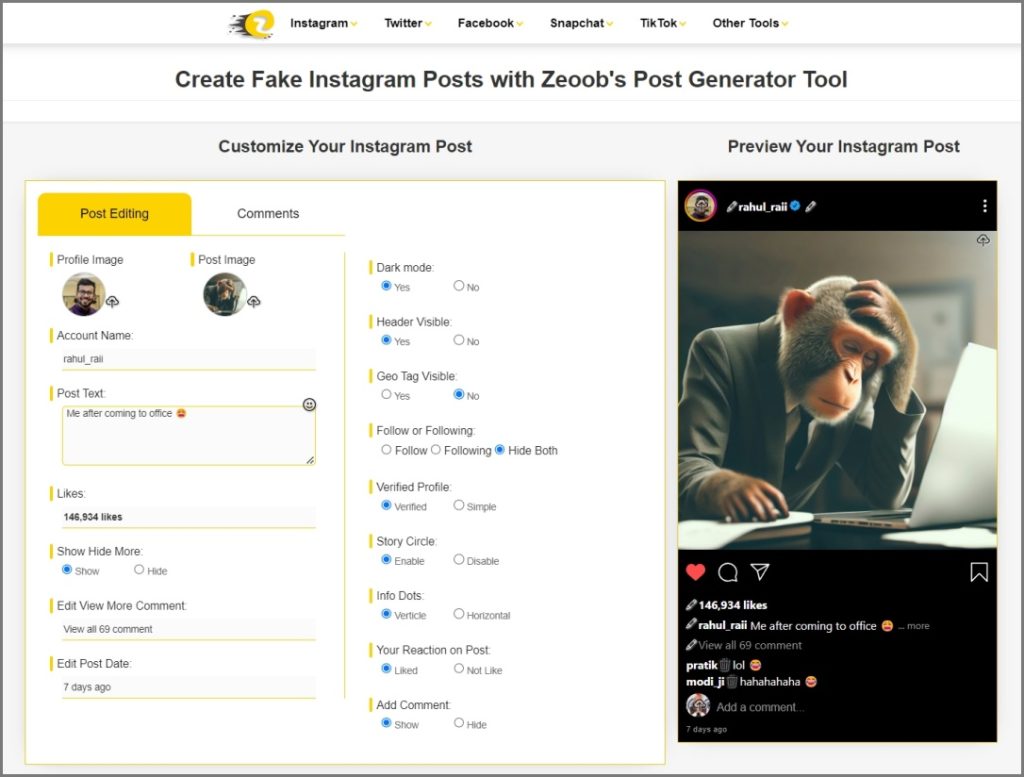Set Dark mode to No

(458, 286)
